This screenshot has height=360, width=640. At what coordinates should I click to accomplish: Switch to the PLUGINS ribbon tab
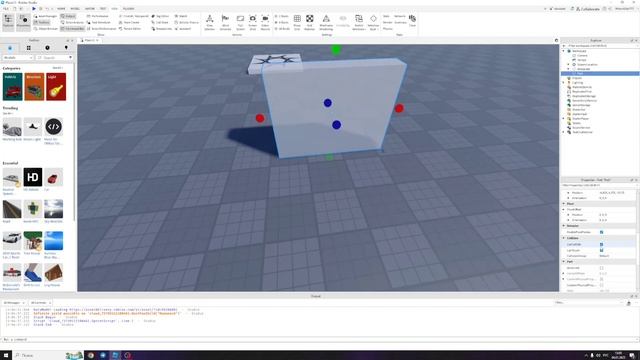coord(129,9)
